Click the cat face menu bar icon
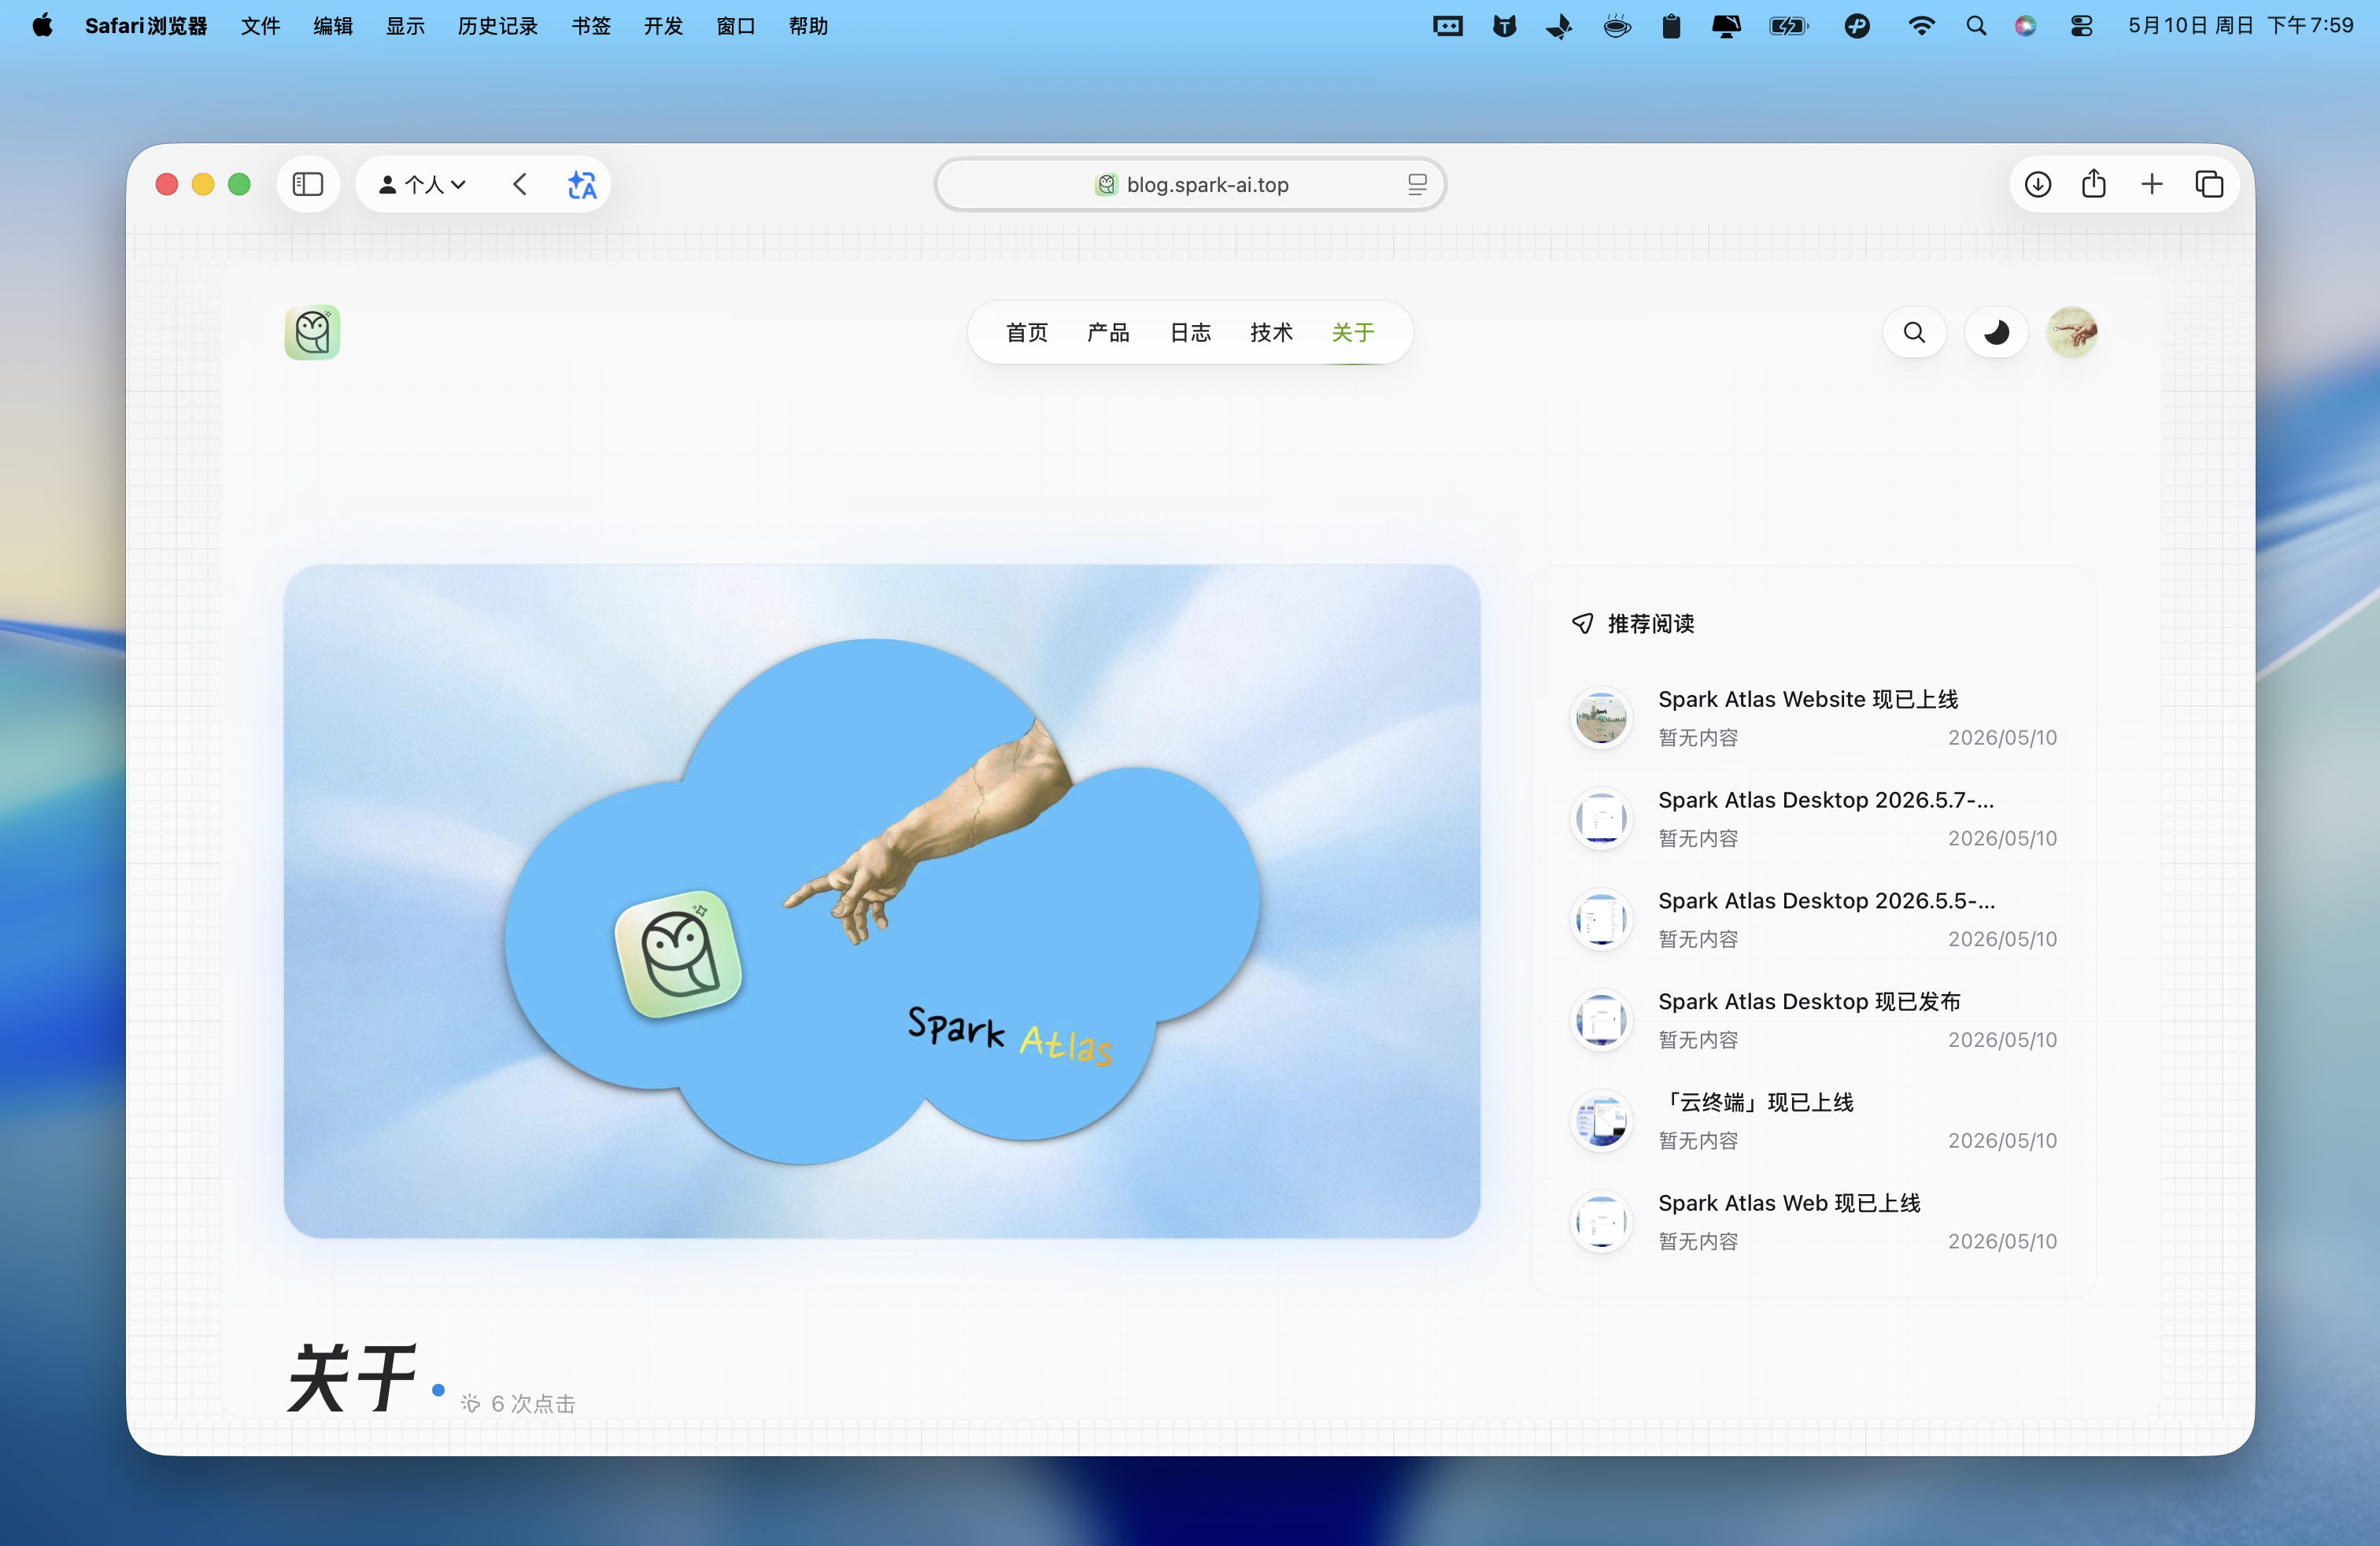Viewport: 2380px width, 1546px height. (1505, 26)
